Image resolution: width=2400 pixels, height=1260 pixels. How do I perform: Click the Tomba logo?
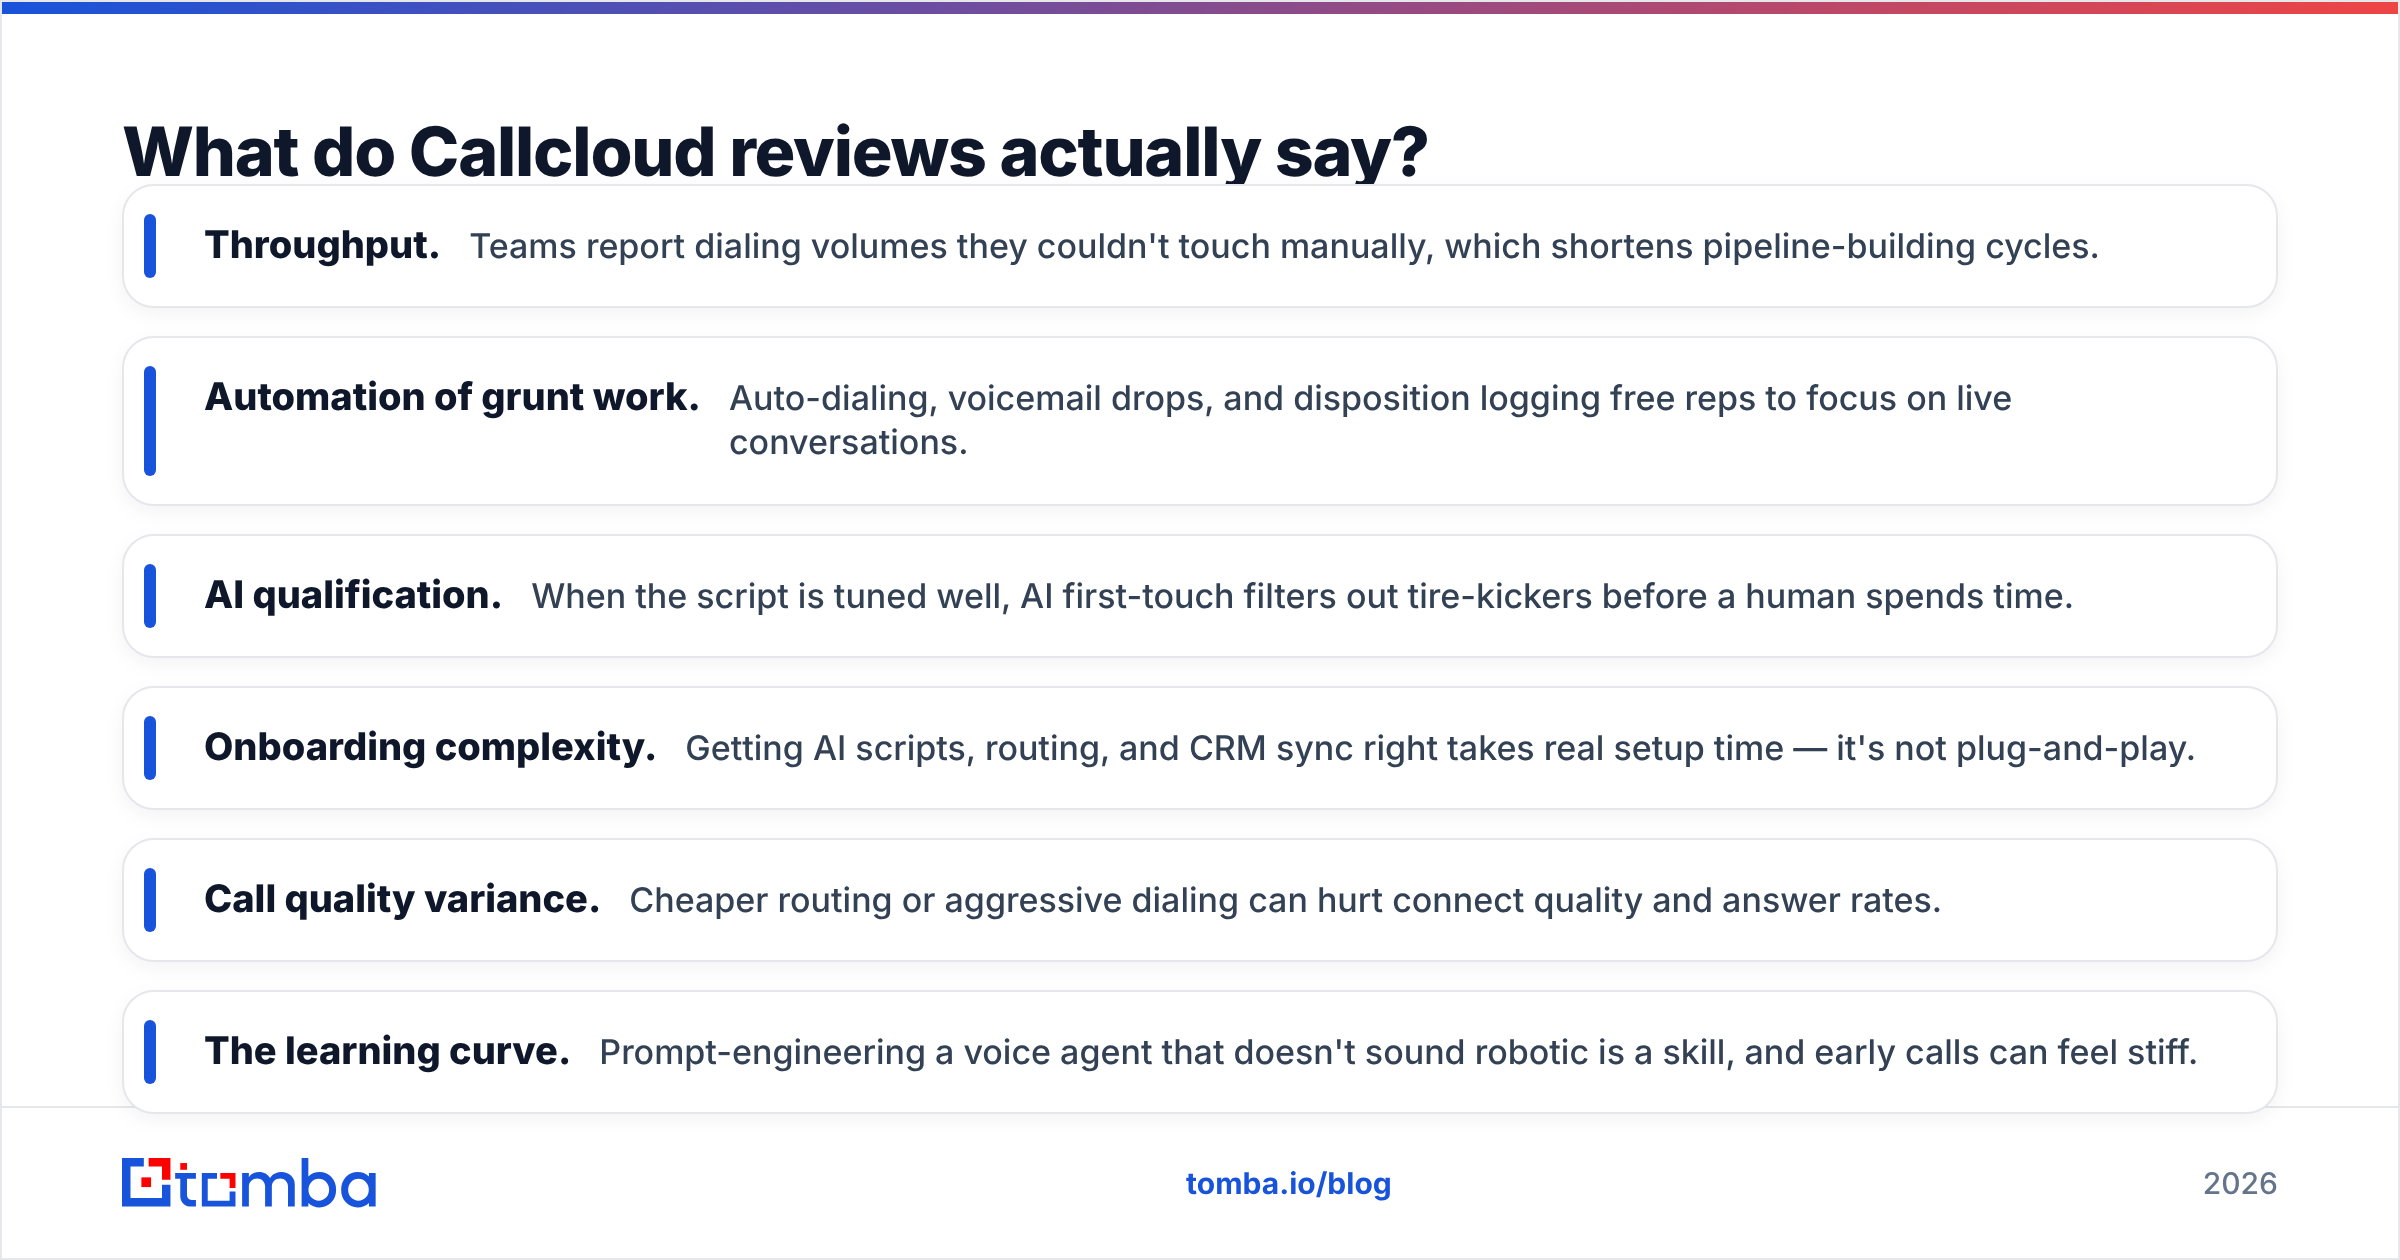click(249, 1183)
